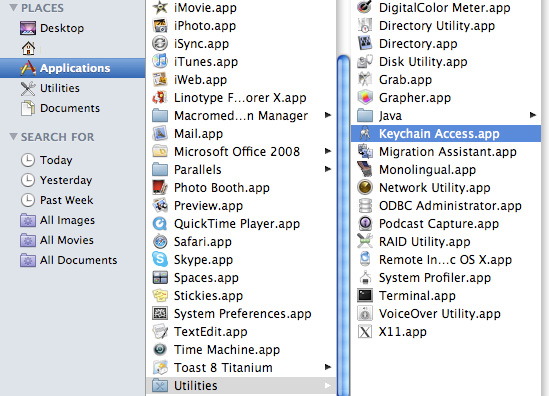Select the iPhoto.app icon
Image resolution: width=549 pixels, height=396 pixels.
click(160, 26)
